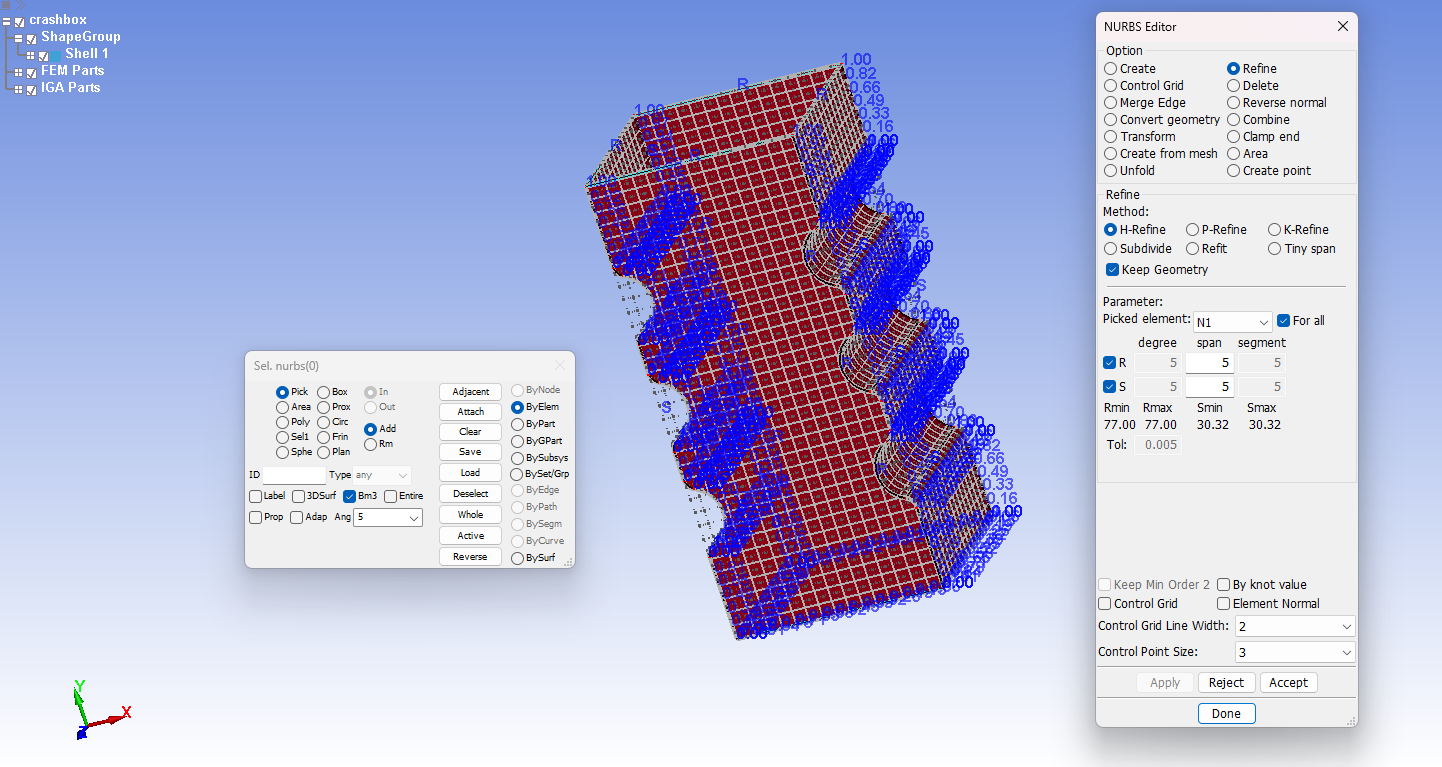
Task: Uncheck the FEM Parts checkbox
Action: tap(31, 71)
